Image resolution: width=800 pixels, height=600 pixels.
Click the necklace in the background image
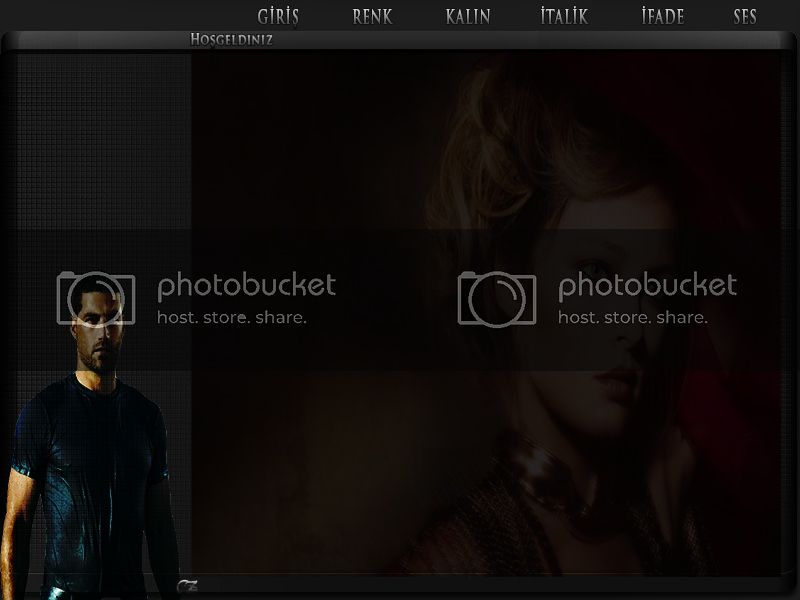560,480
